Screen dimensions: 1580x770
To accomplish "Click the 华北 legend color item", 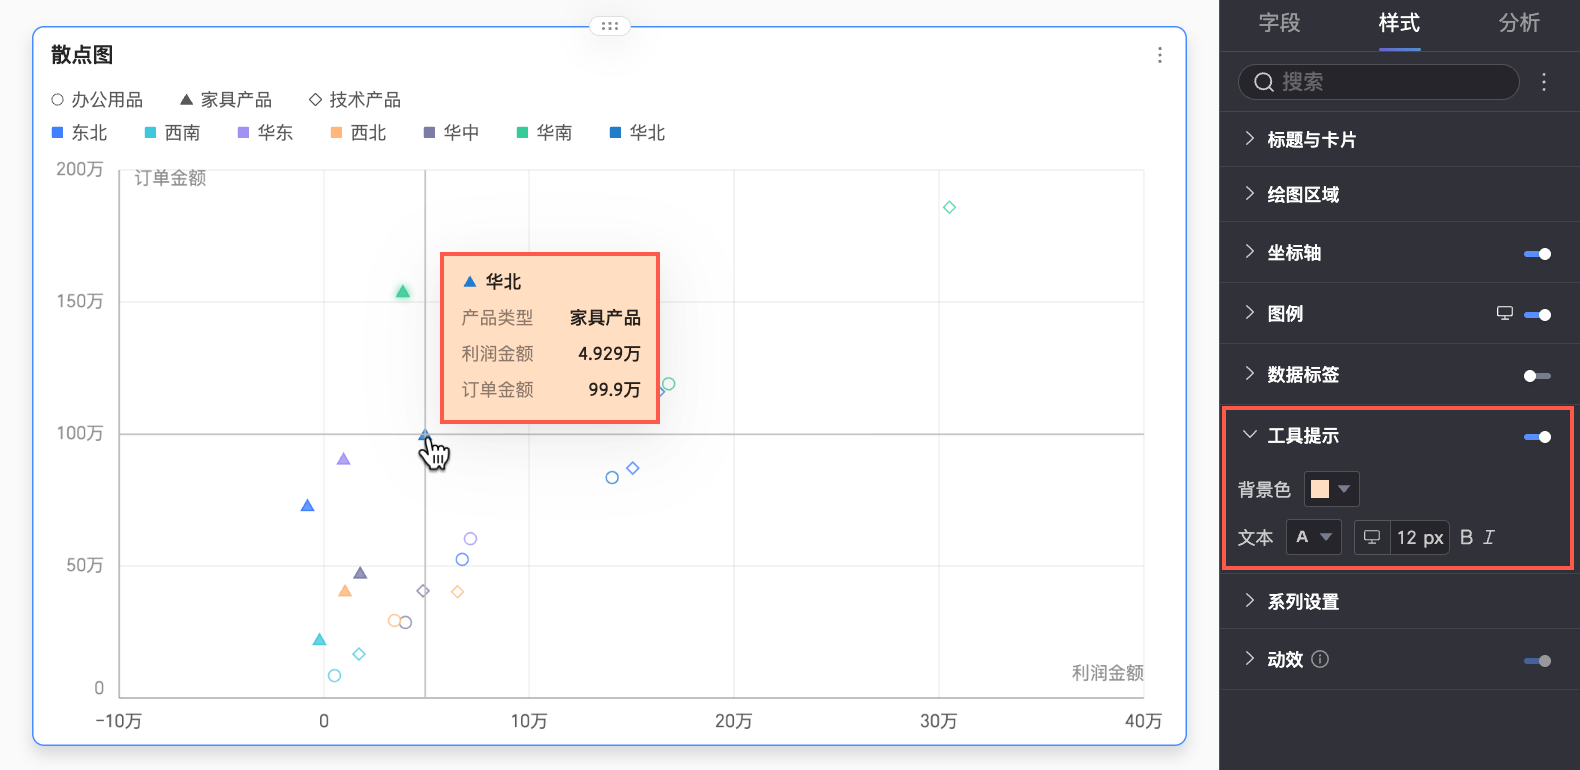I will pyautogui.click(x=637, y=133).
